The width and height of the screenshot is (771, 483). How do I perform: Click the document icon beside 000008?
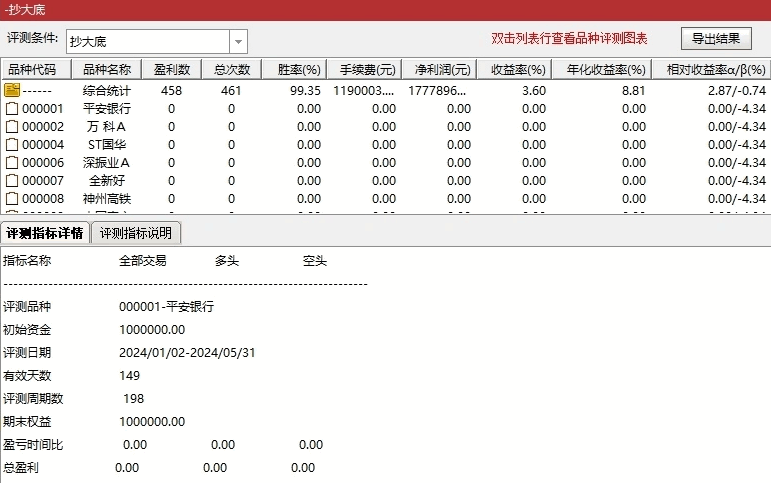pyautogui.click(x=12, y=199)
